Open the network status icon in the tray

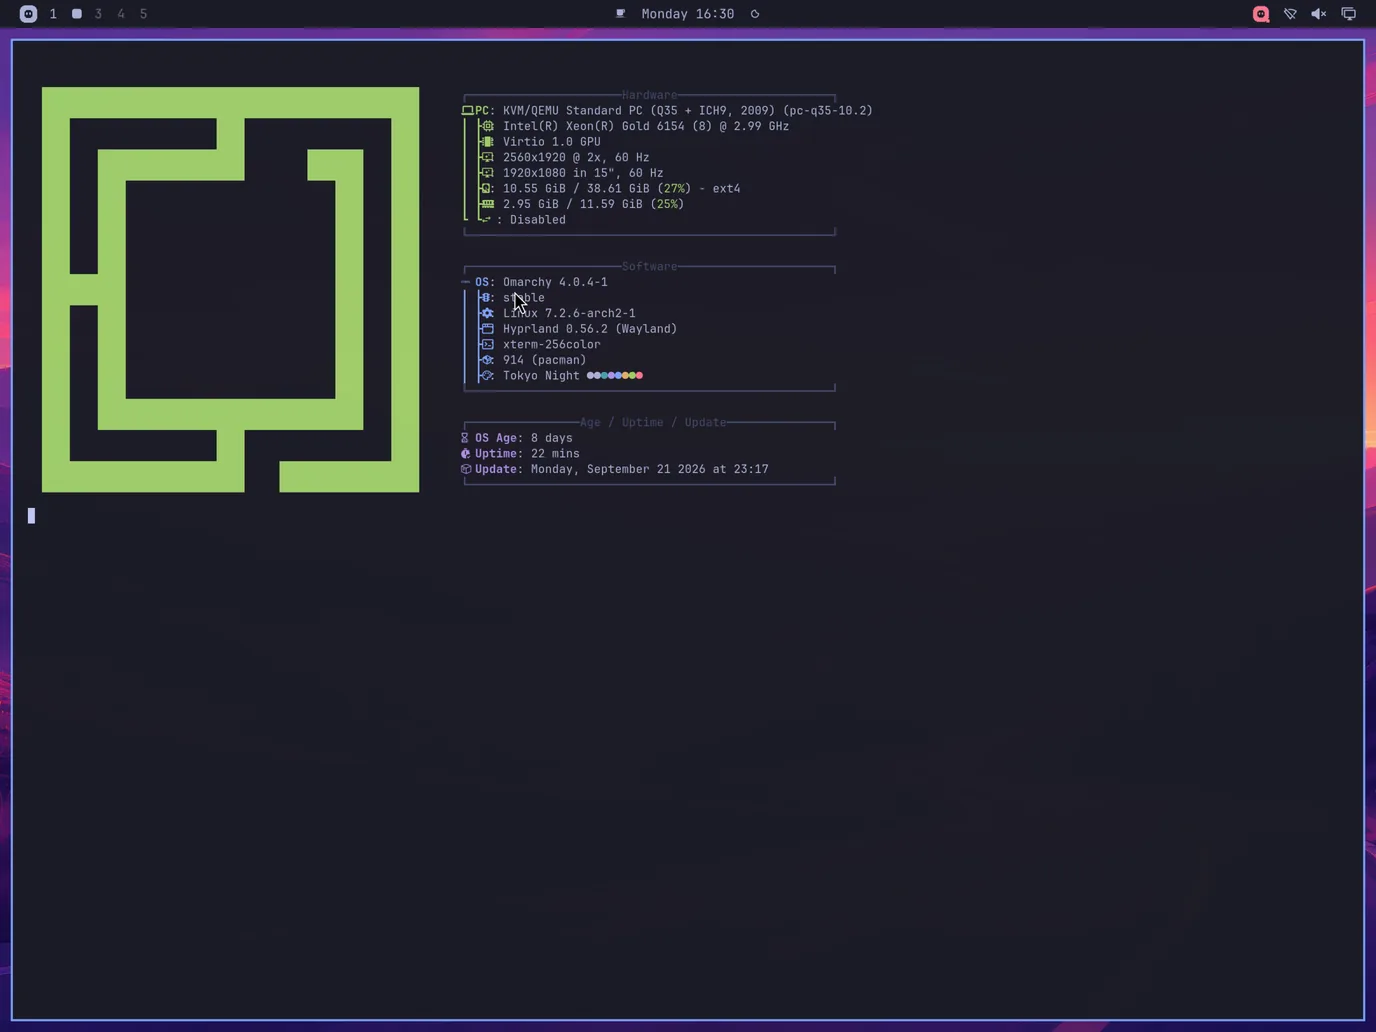[x=1290, y=14]
